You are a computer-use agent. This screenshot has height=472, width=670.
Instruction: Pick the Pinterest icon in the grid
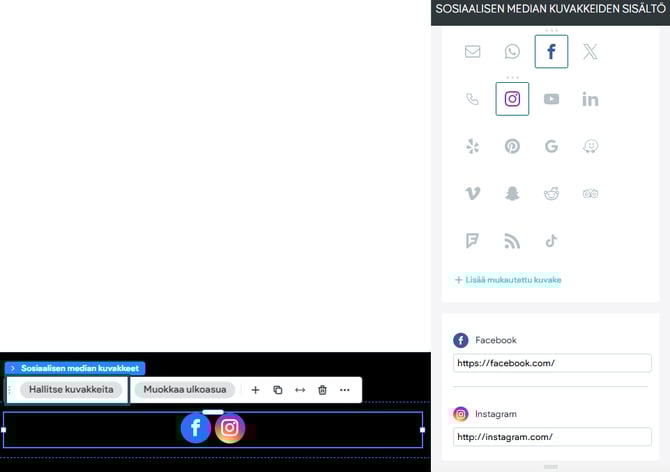[x=512, y=146]
